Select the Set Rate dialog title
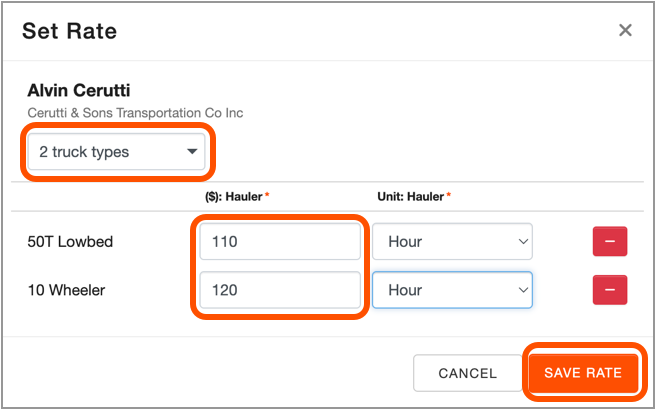656x410 pixels. click(69, 31)
